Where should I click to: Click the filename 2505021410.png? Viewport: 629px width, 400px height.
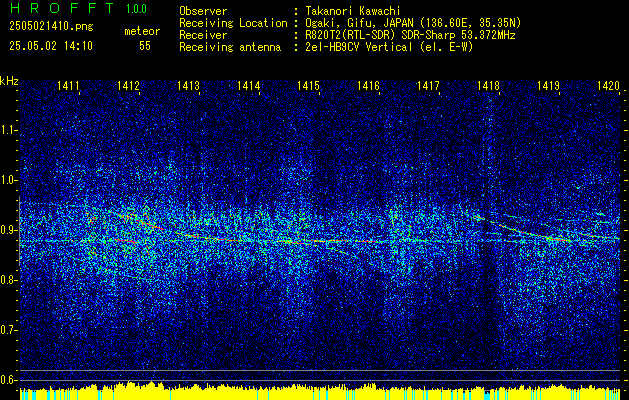tap(51, 27)
